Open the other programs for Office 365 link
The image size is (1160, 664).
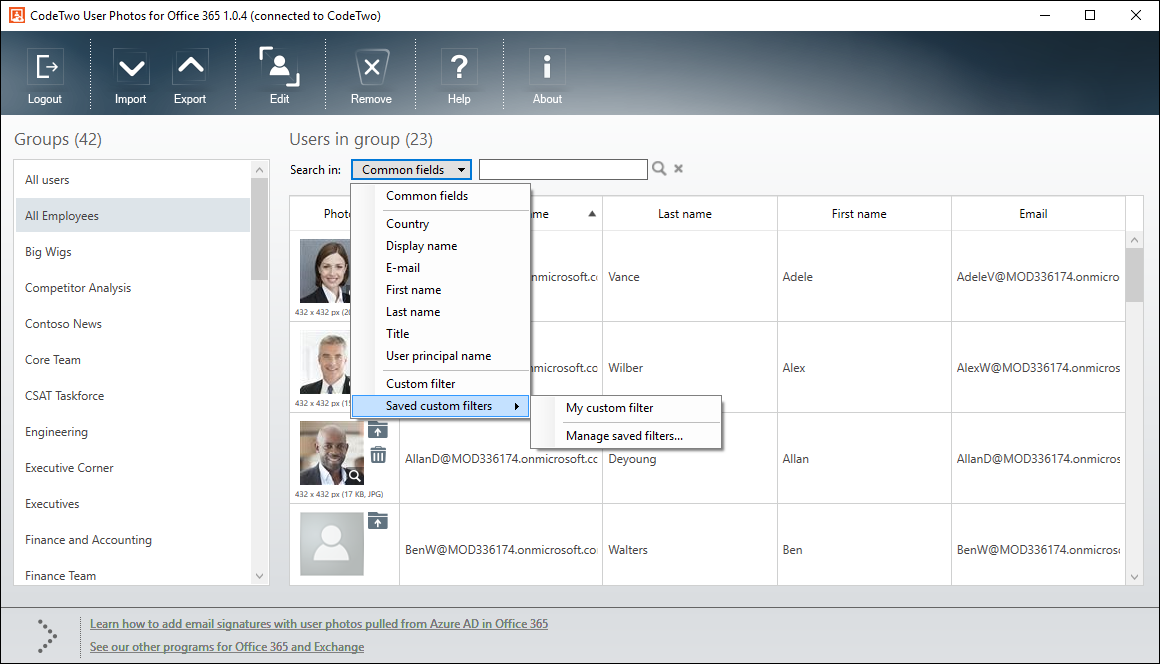[x=227, y=647]
